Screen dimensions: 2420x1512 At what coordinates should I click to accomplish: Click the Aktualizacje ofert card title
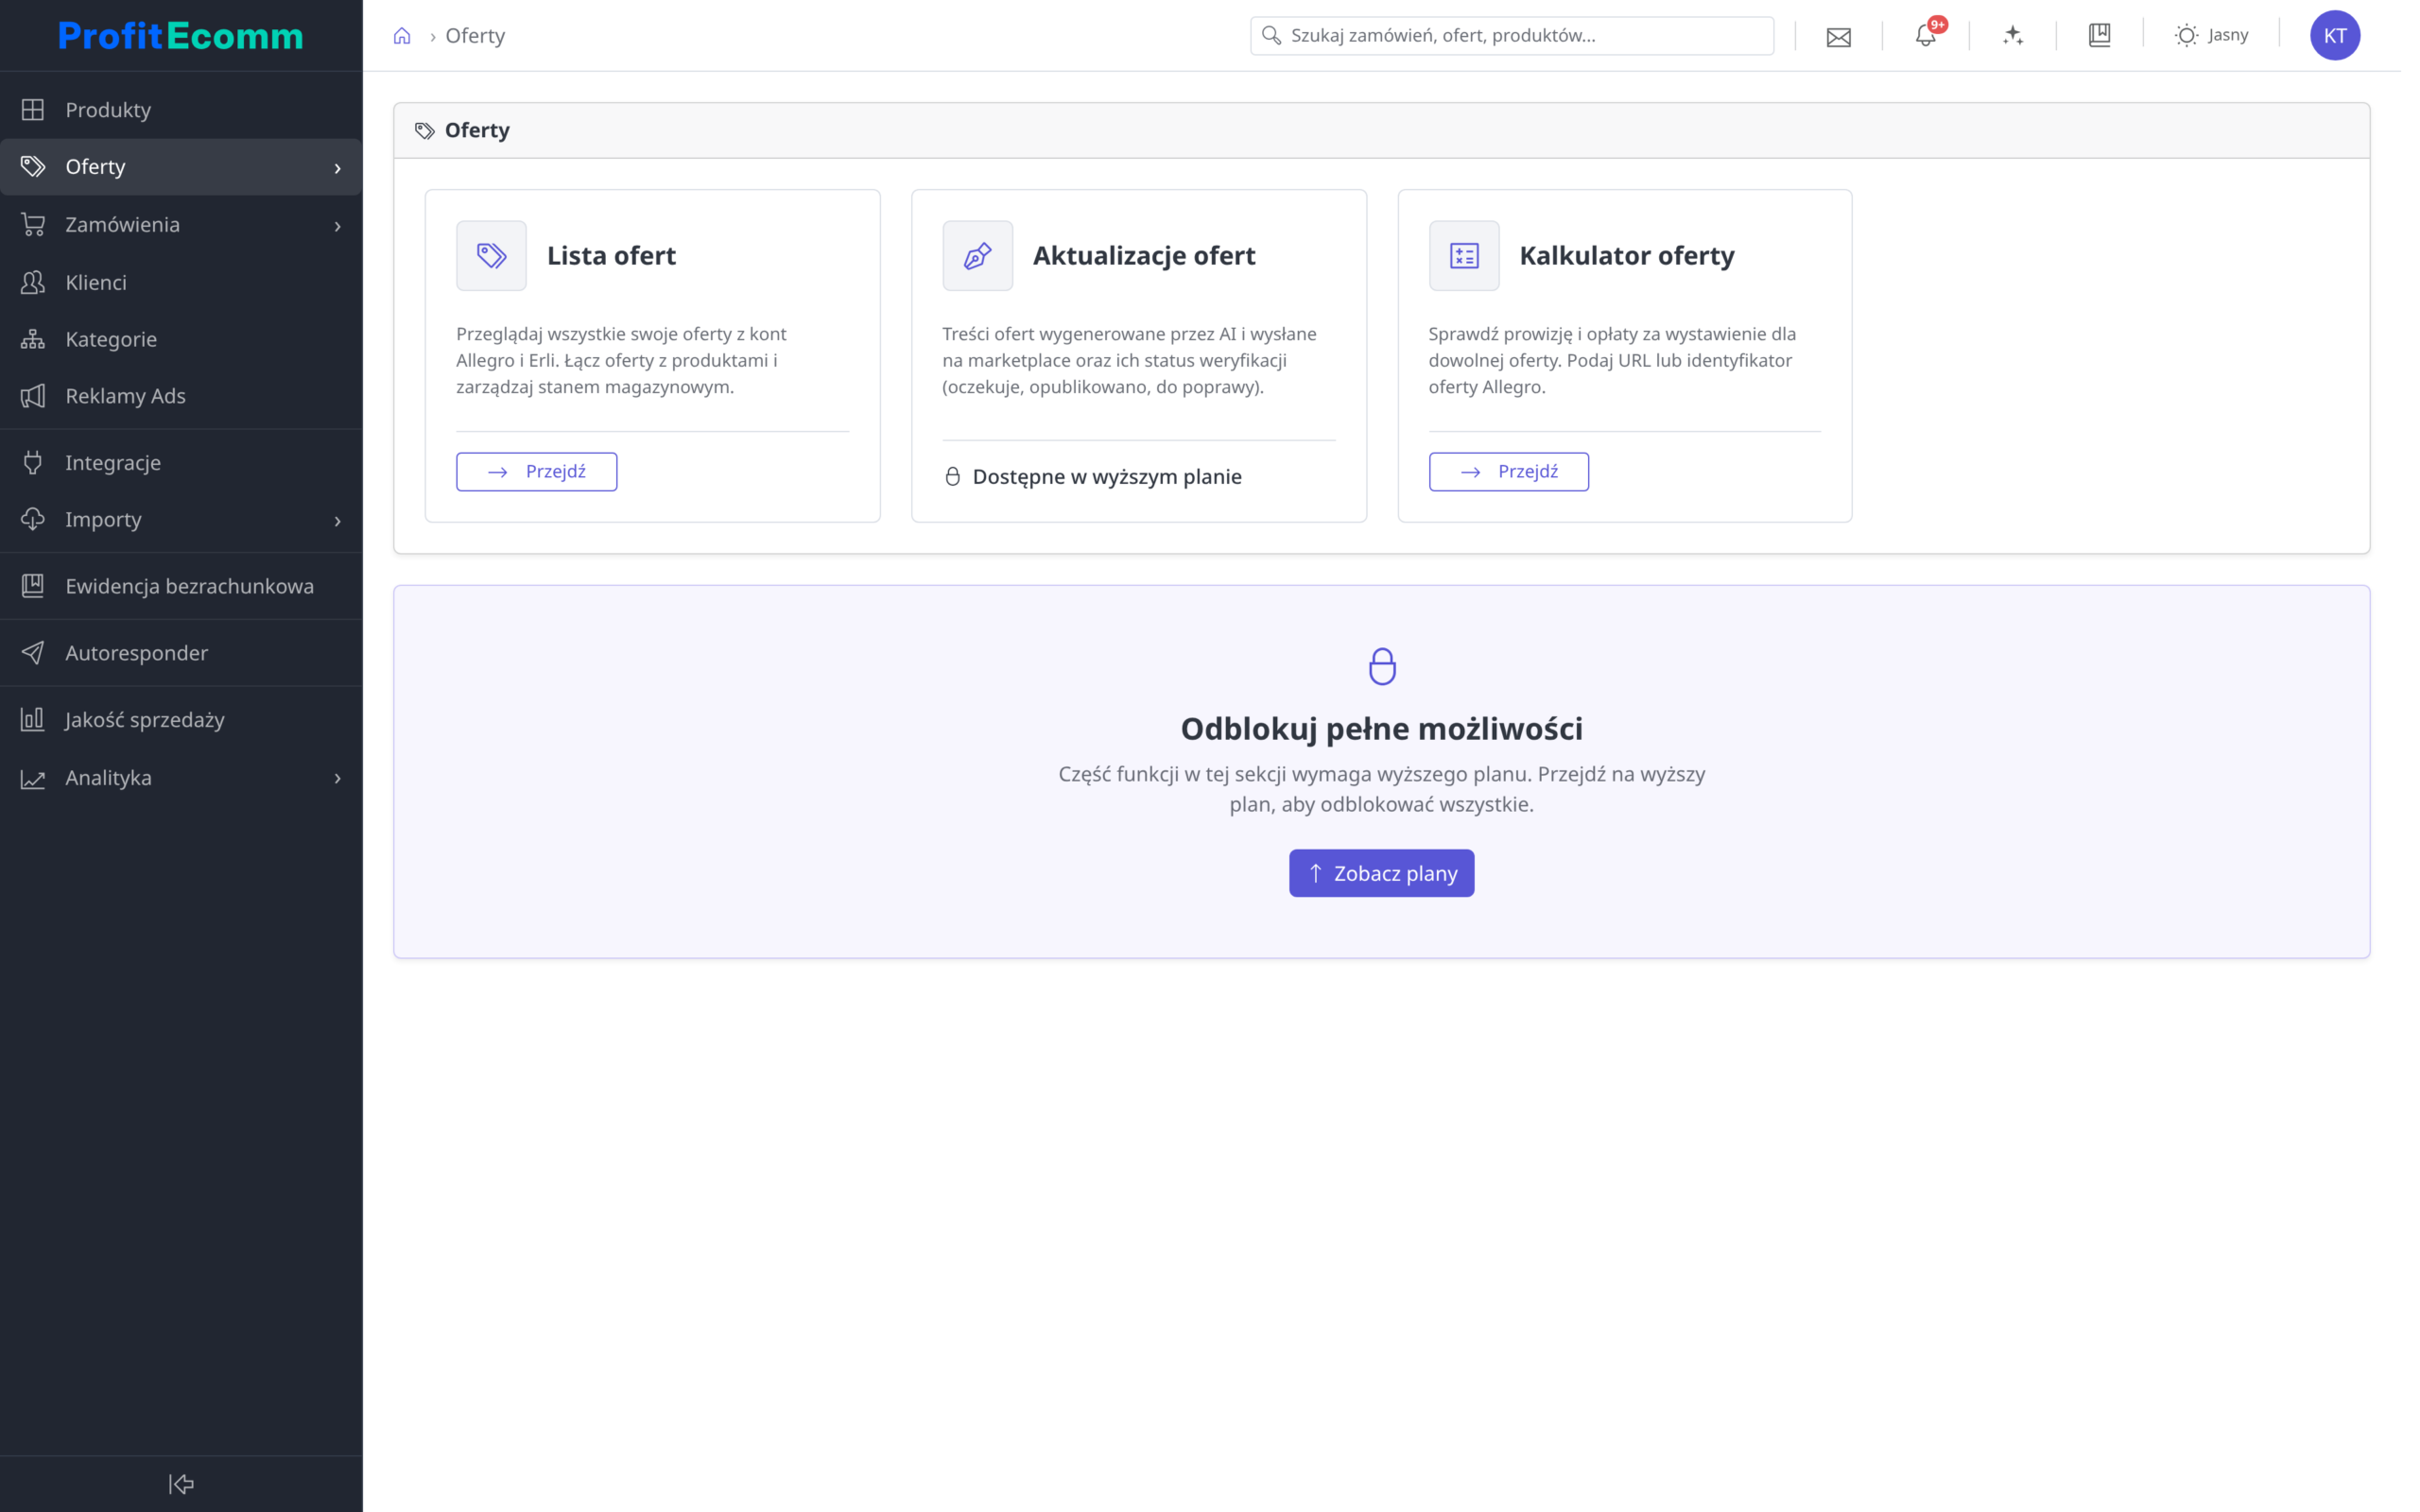1144,256
